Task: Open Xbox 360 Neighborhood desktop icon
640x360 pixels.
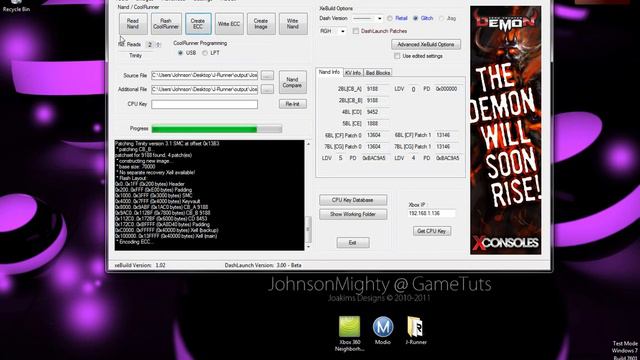Action: pos(350,333)
